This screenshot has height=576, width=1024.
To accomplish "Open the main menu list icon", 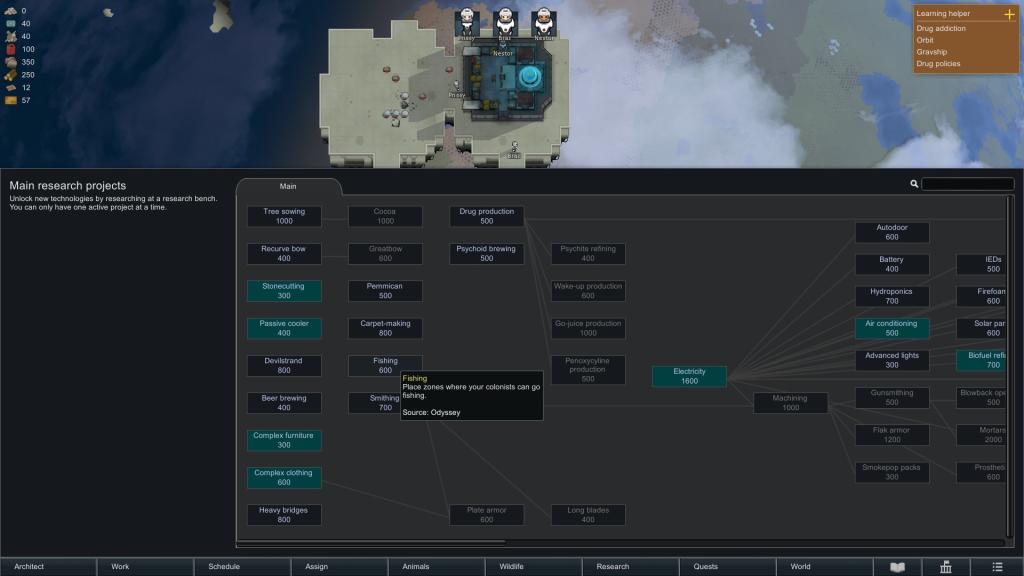I will tap(996, 567).
